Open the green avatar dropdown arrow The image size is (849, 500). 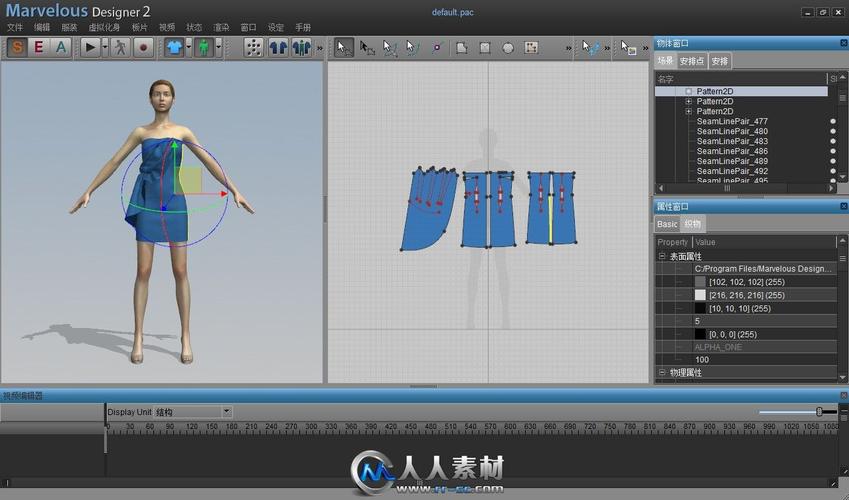click(x=218, y=48)
